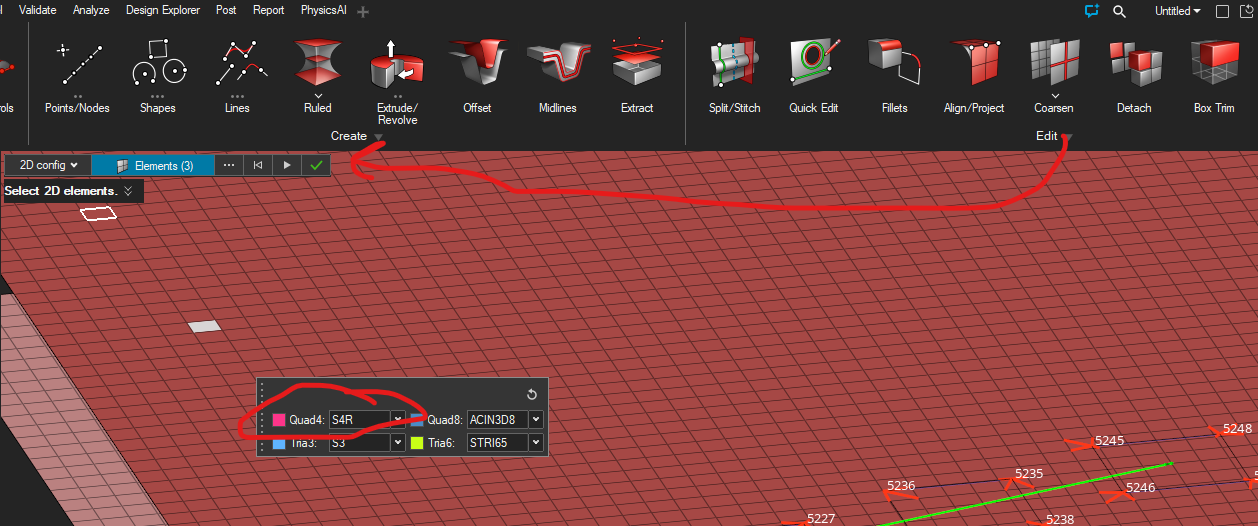The image size is (1258, 526).
Task: Open the Validate ribbon tab
Action: point(38,10)
